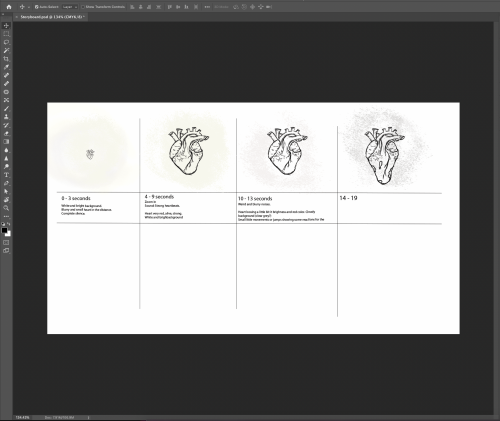The height and width of the screenshot is (421, 500).
Task: Select the Gradient tool
Action: pos(6,142)
